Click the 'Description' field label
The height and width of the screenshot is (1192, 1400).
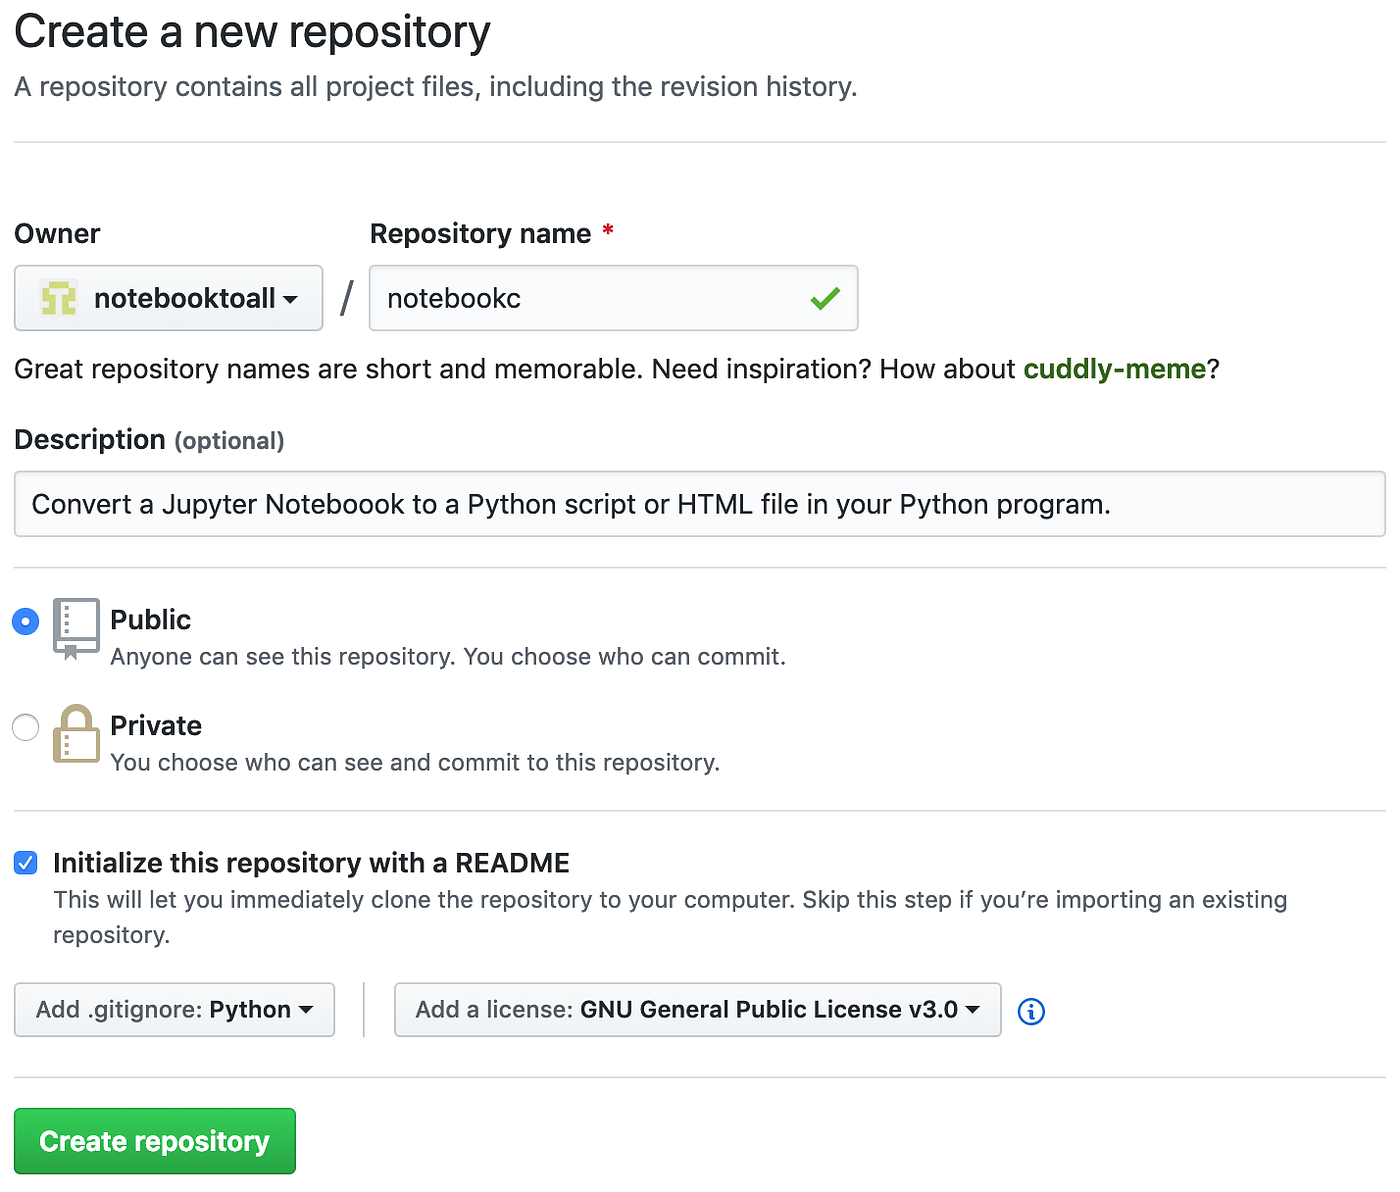click(89, 440)
